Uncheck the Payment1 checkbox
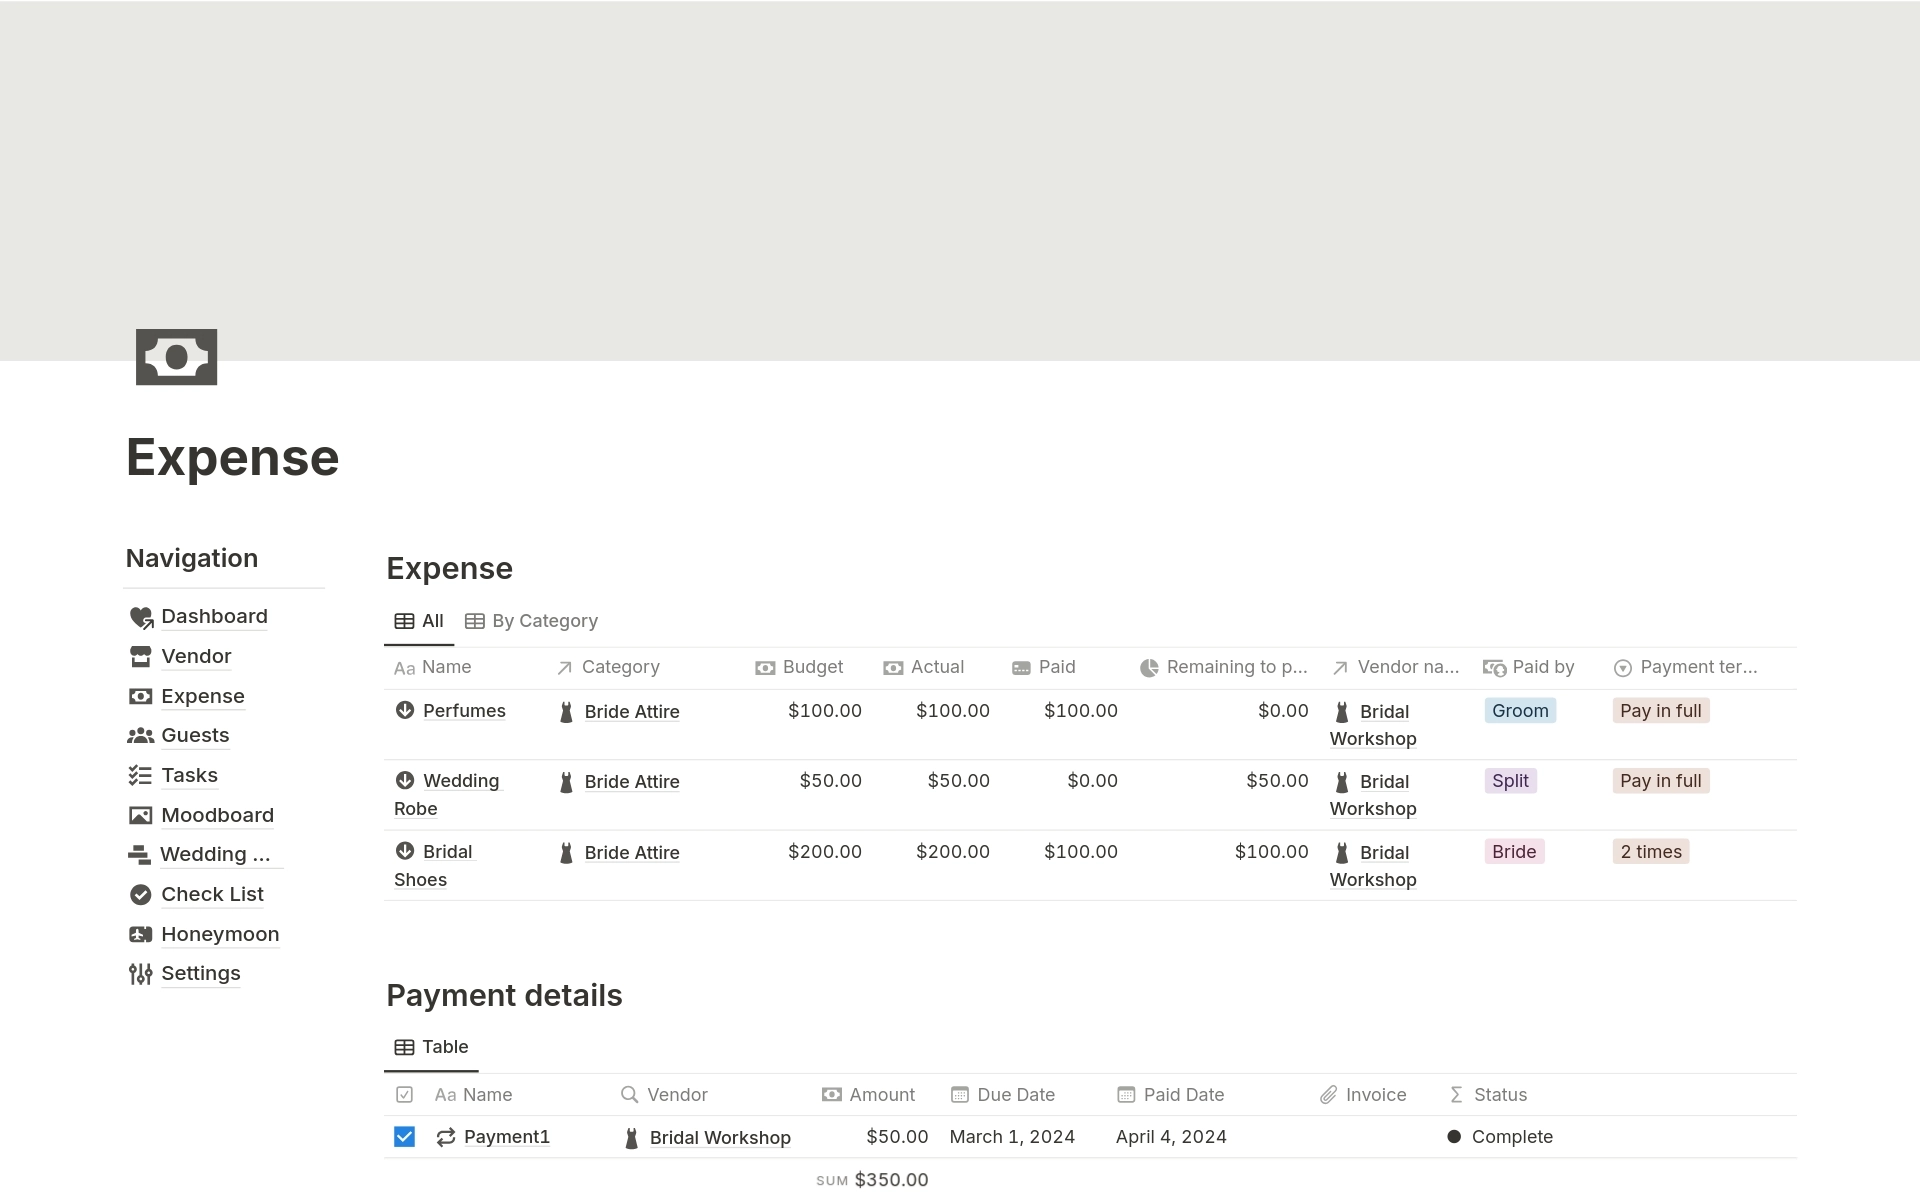This screenshot has height=1199, width=1920. 404,1137
